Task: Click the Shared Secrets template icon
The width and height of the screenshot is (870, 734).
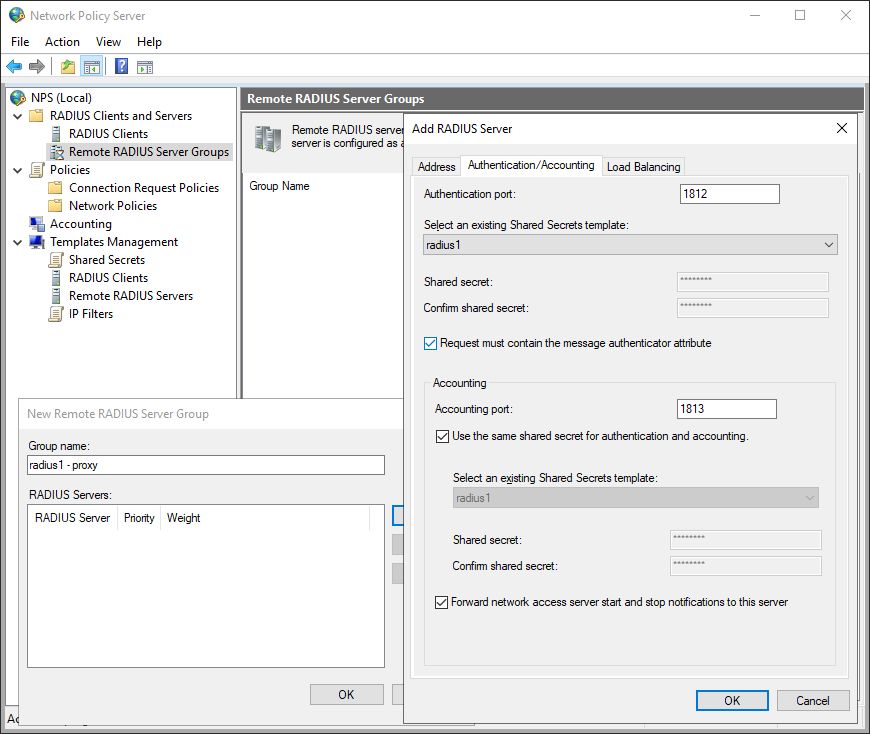Action: click(55, 260)
